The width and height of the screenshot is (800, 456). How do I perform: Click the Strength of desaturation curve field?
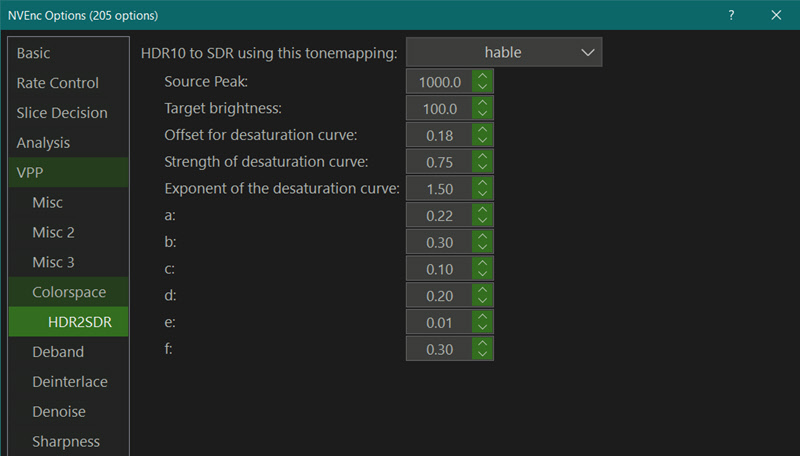(439, 162)
